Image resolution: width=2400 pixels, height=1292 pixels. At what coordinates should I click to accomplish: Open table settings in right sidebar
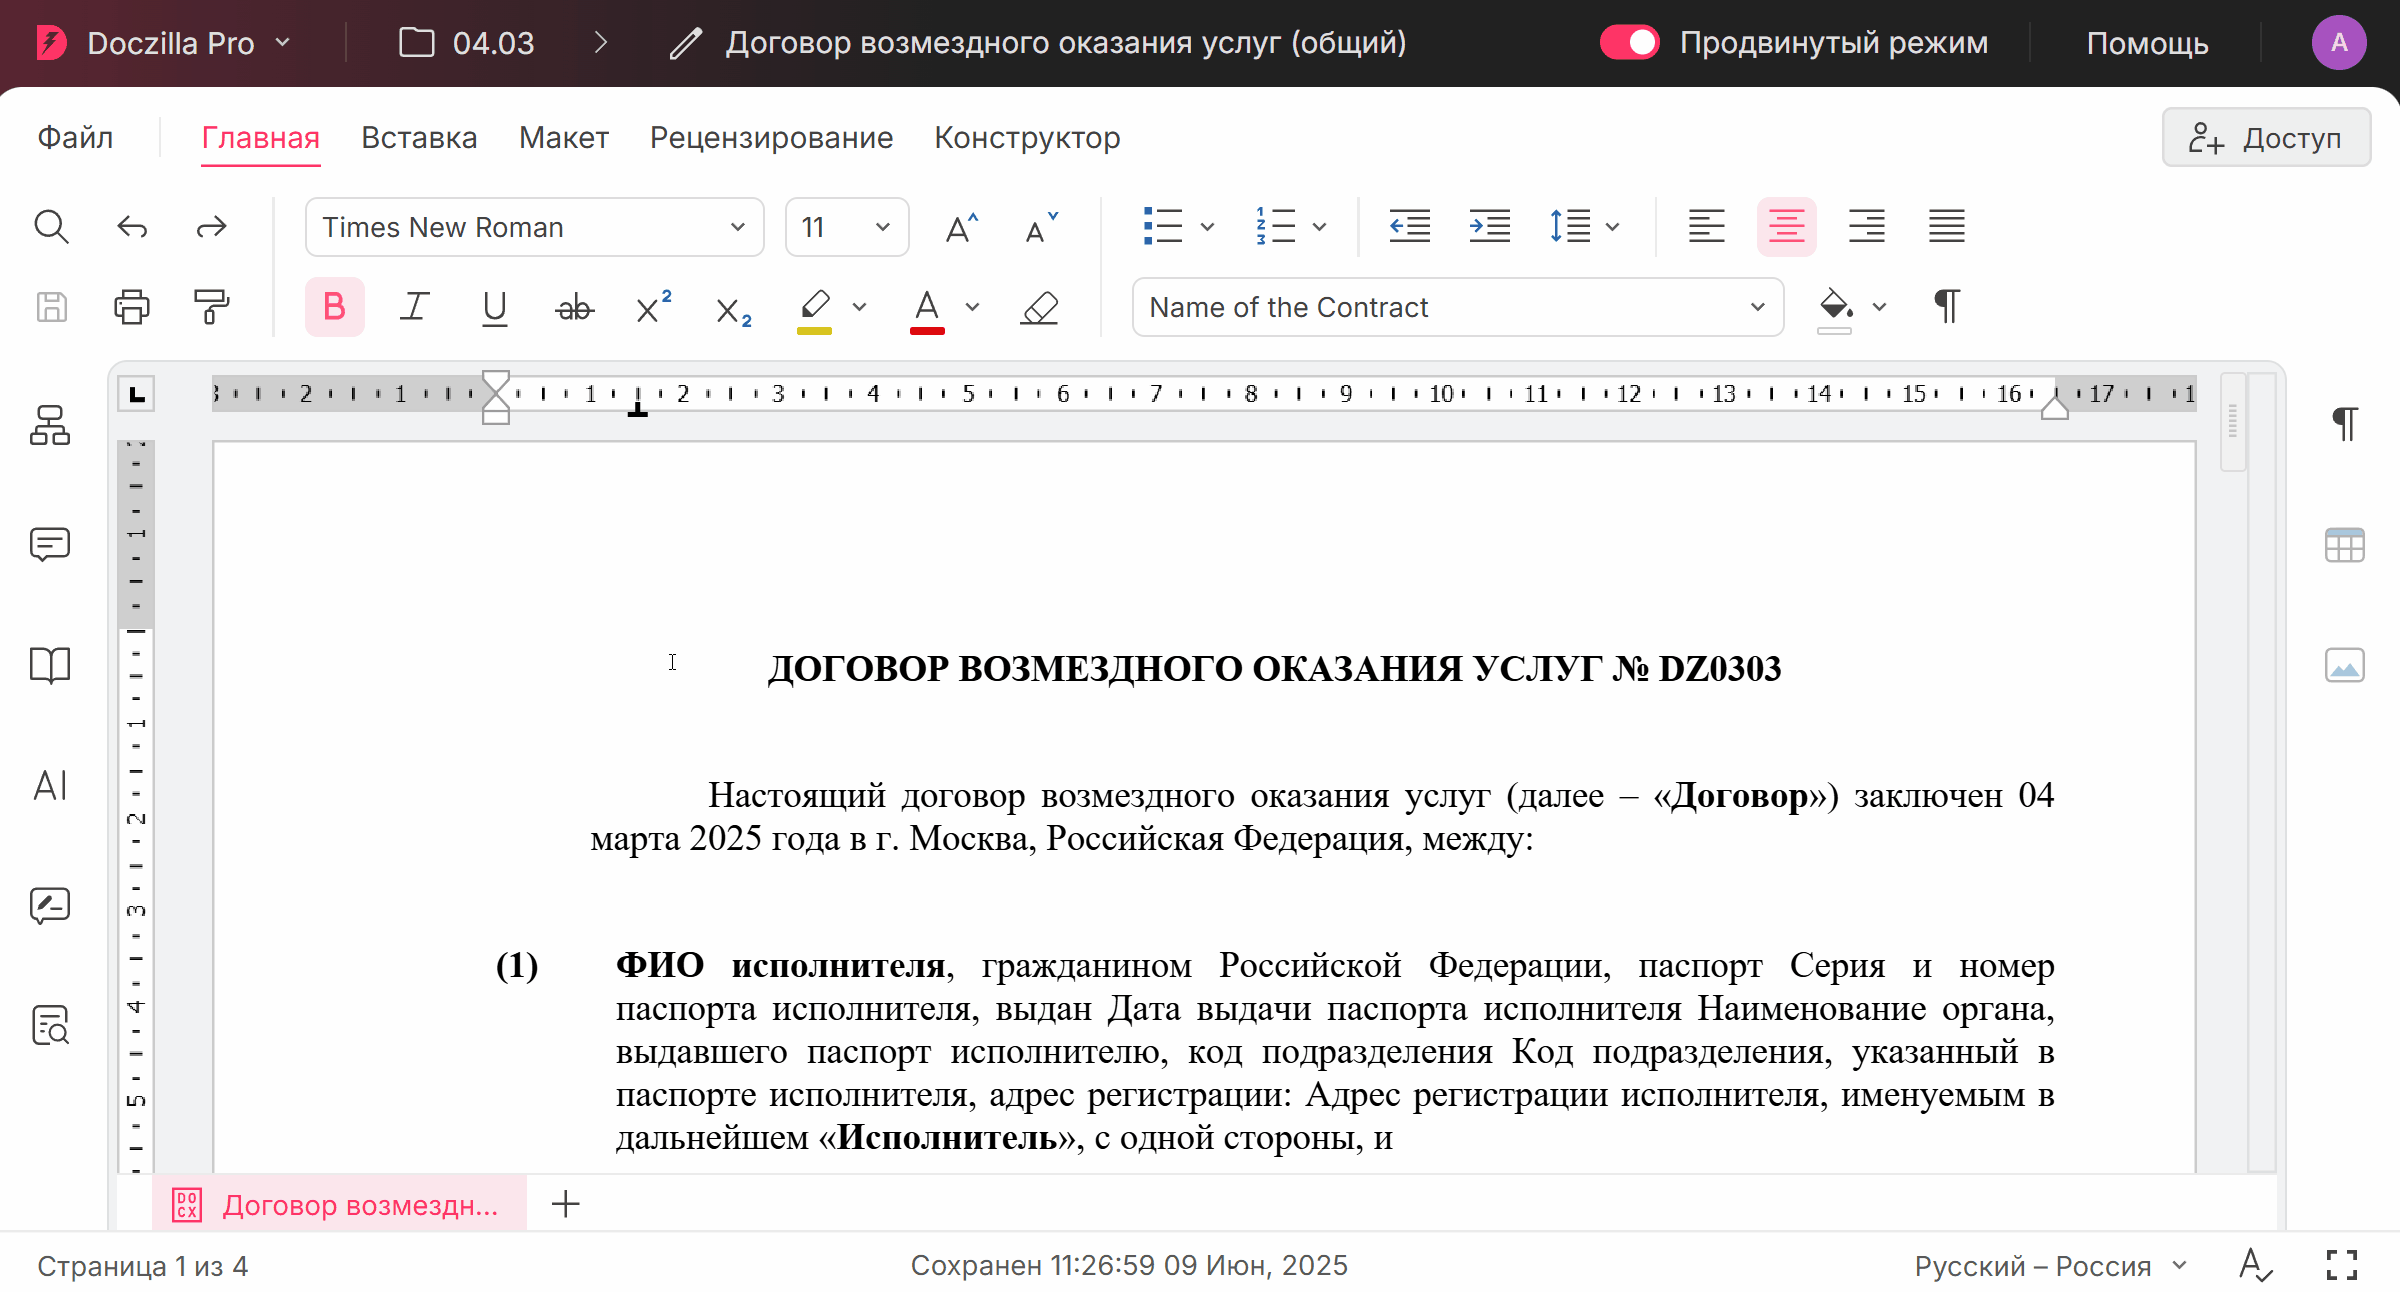2345,545
